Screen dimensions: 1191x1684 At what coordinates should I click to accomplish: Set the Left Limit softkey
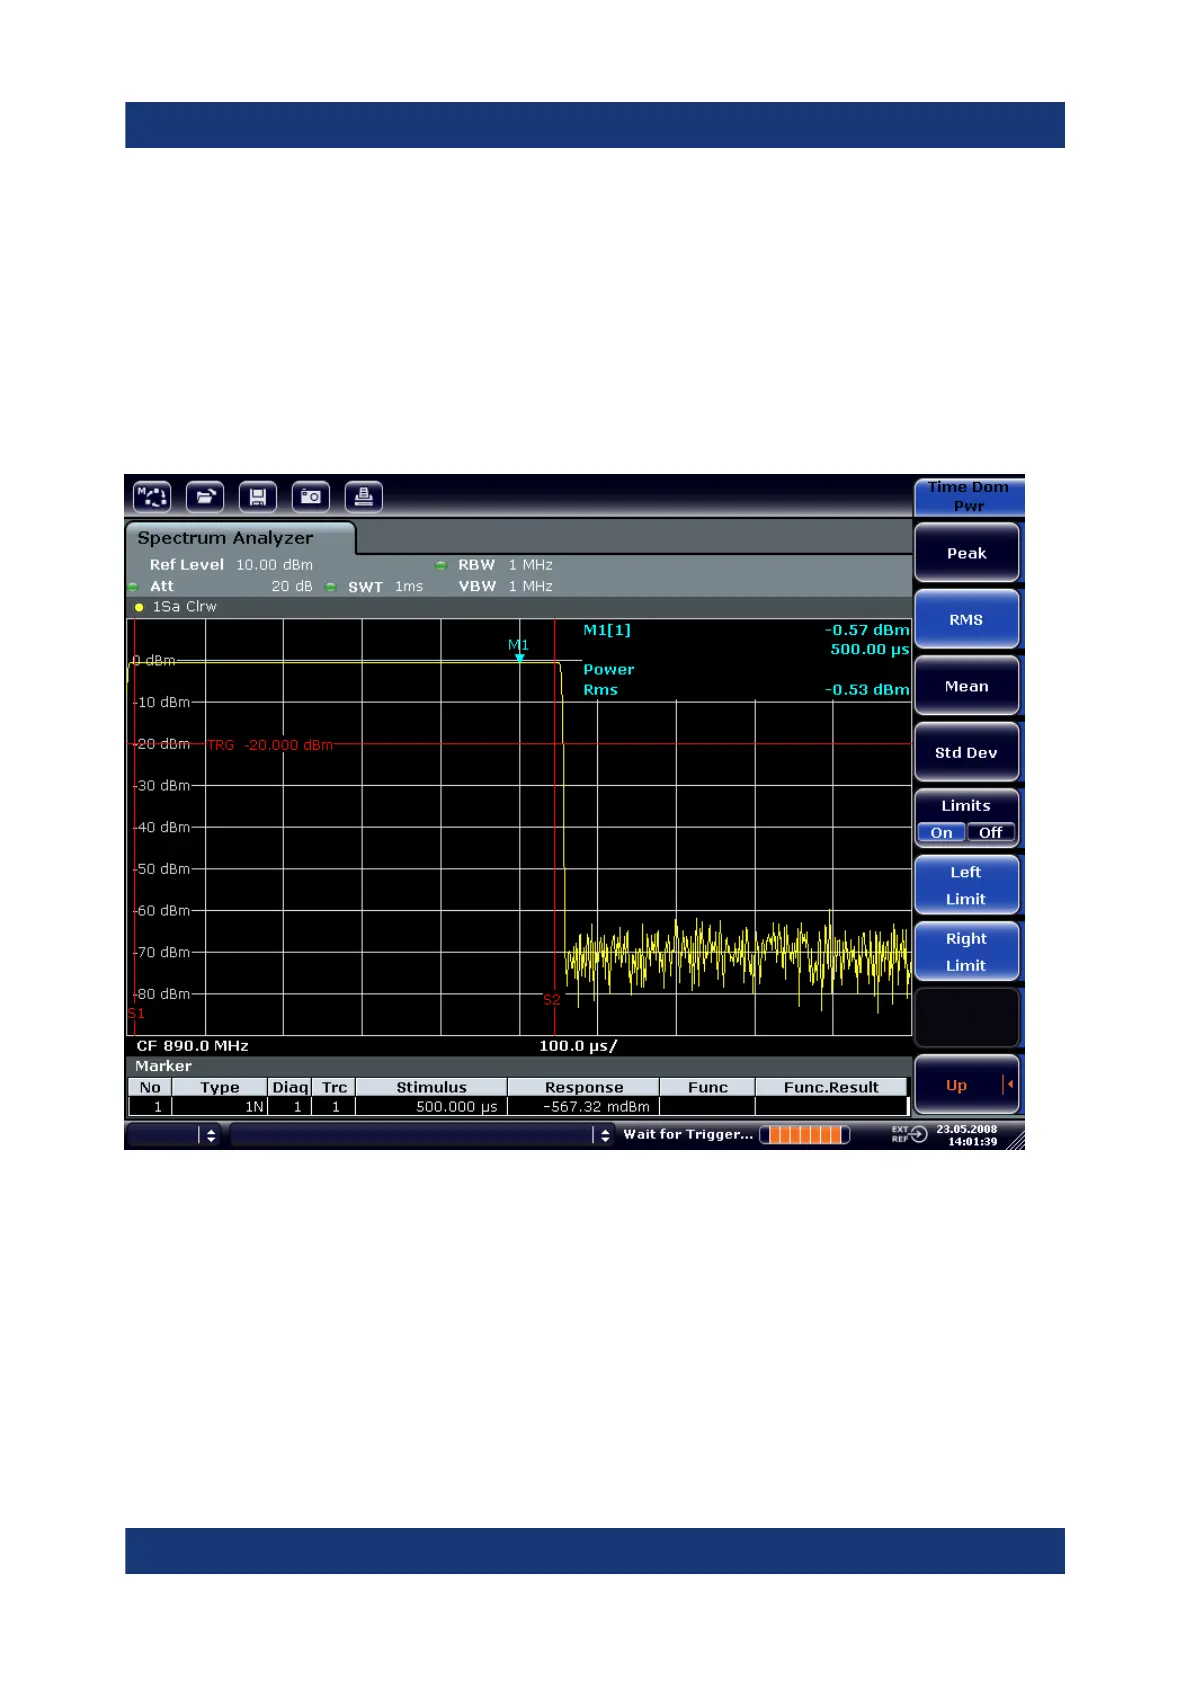(x=966, y=885)
